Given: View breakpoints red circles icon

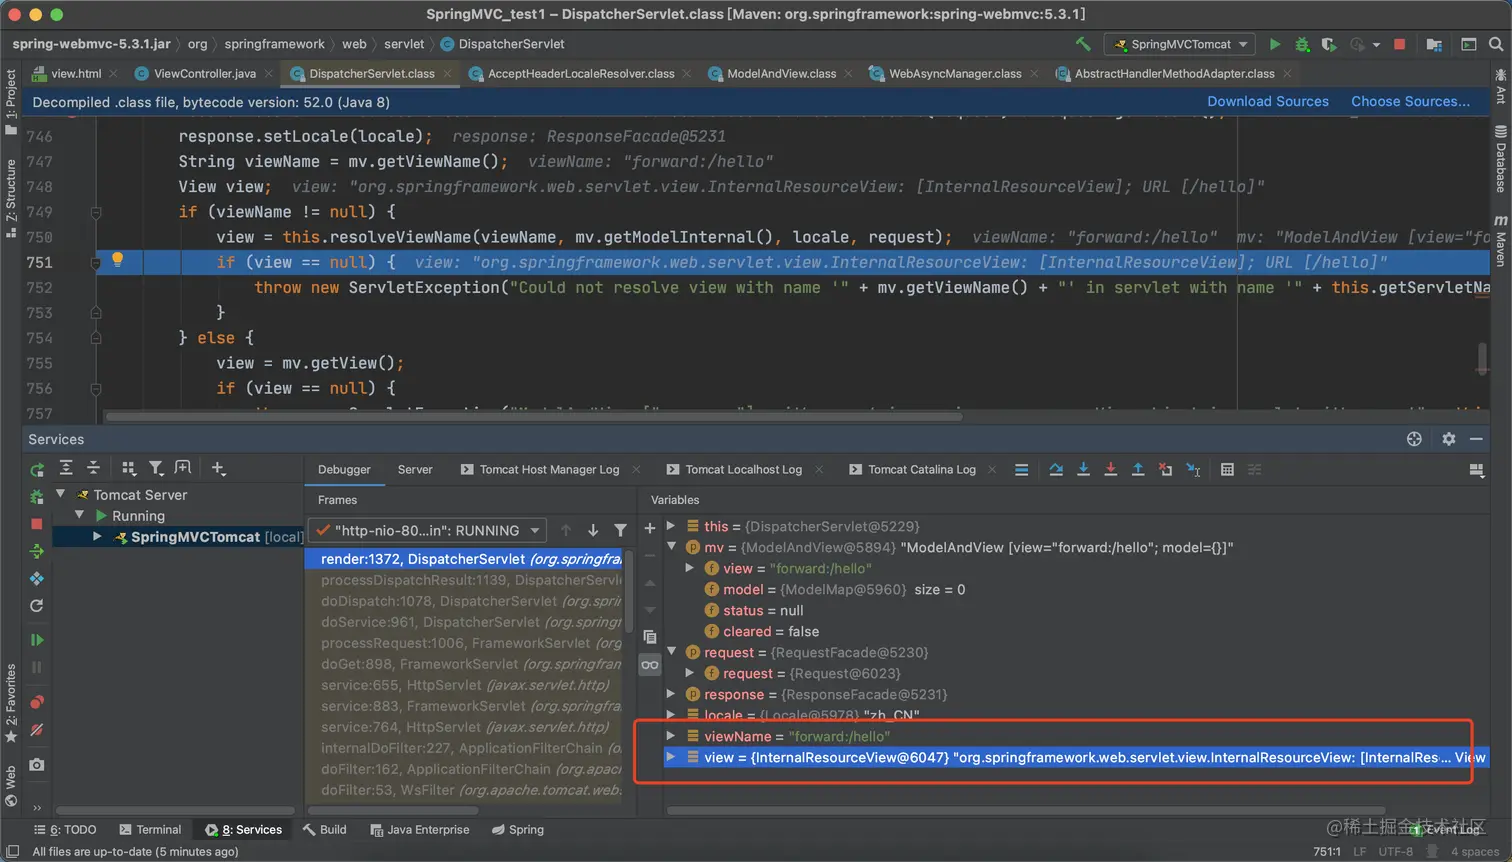Looking at the screenshot, I should point(37,702).
